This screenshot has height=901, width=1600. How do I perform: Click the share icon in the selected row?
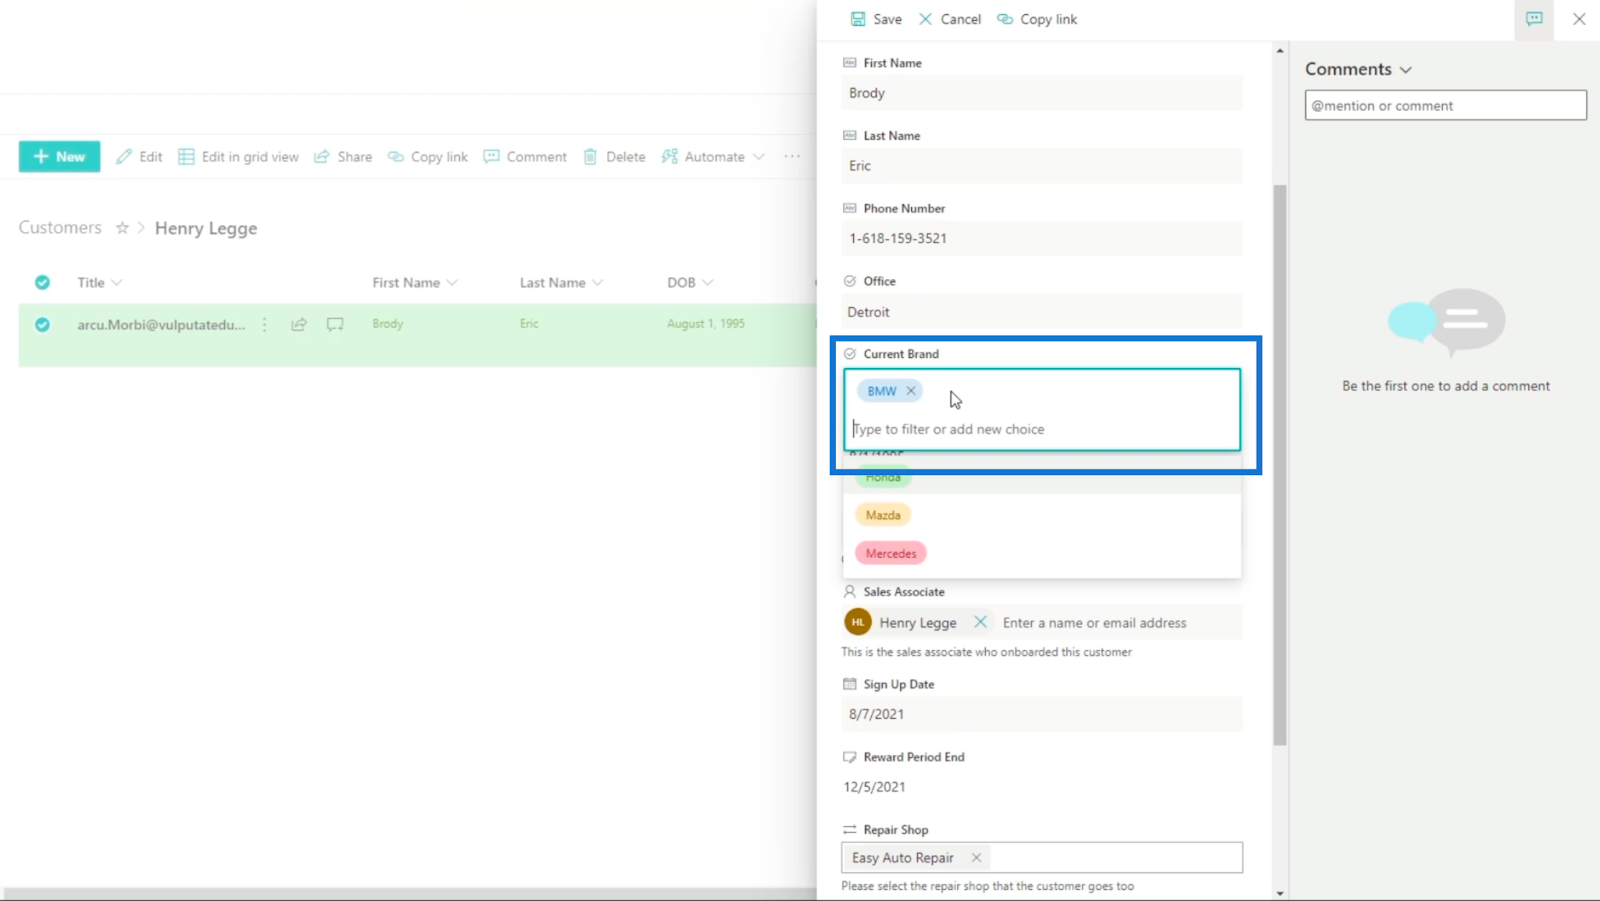point(299,325)
